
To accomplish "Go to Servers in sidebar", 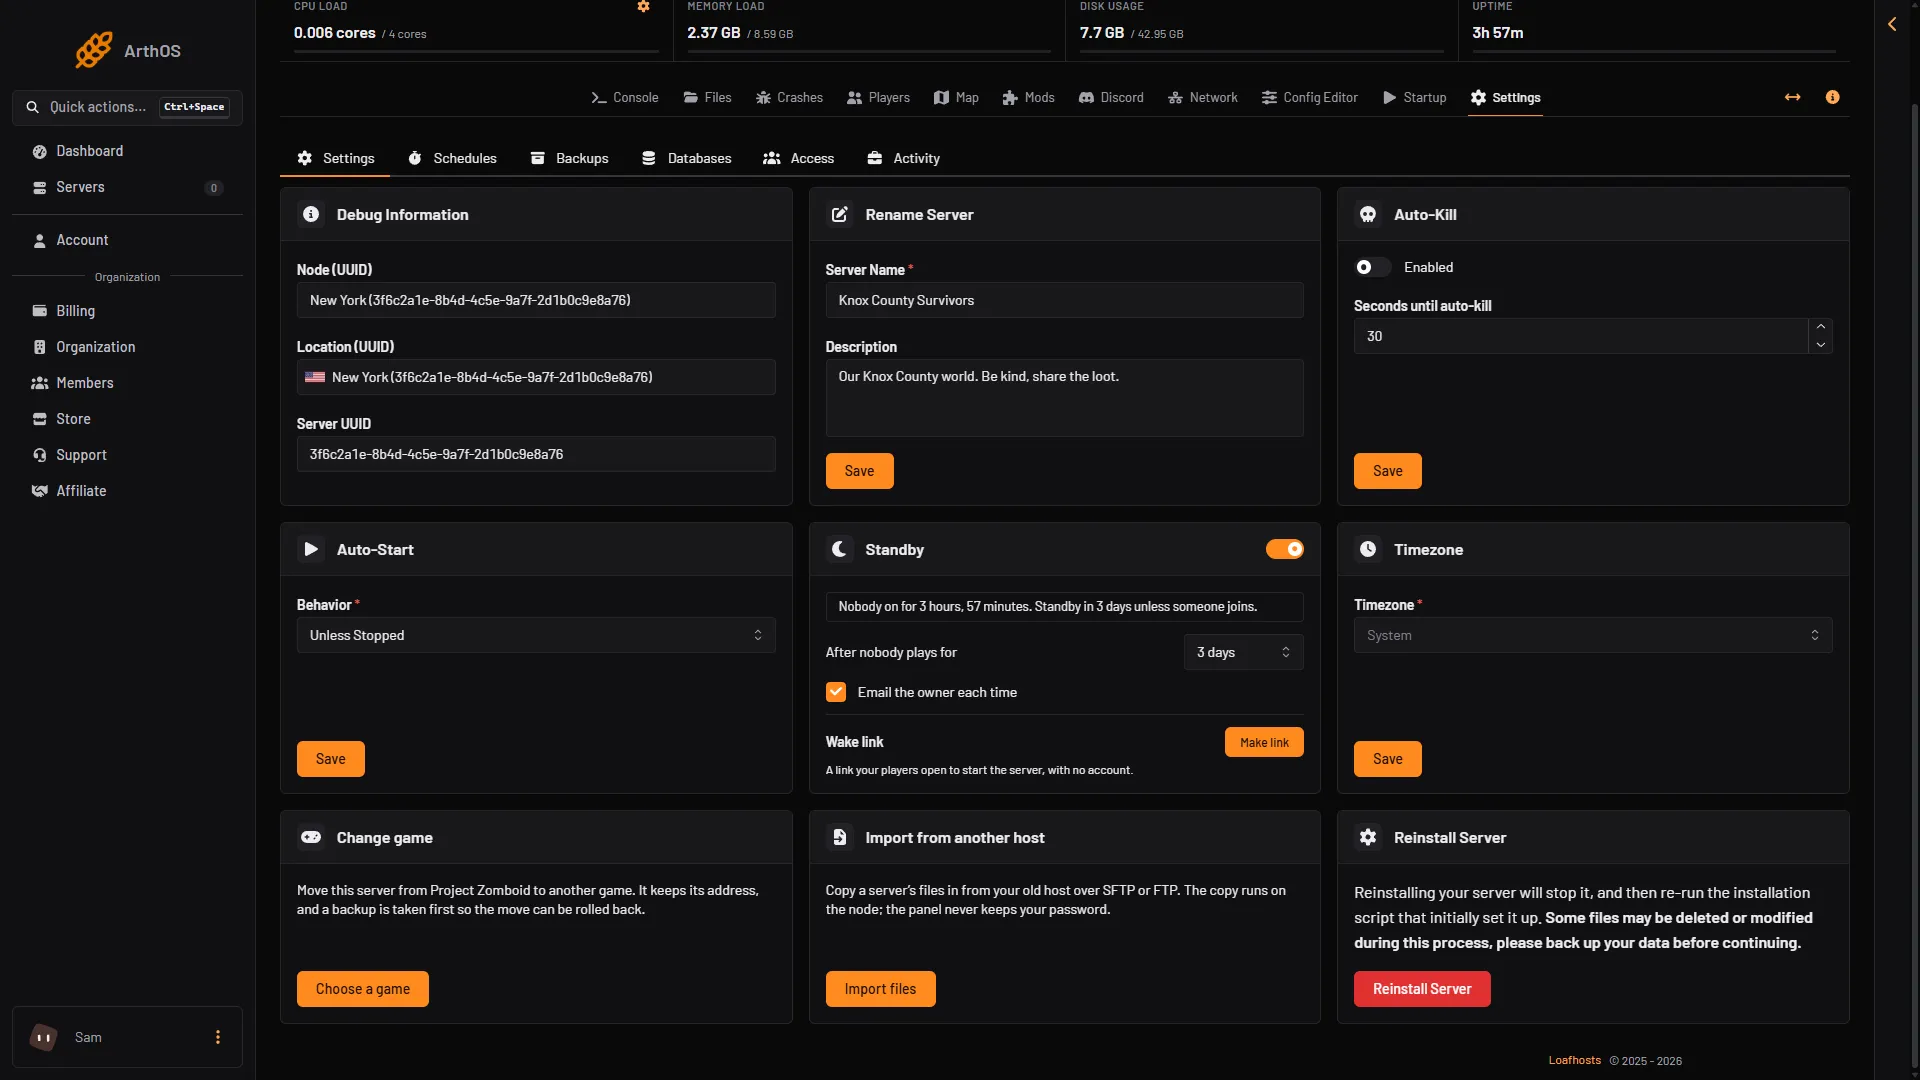I will coord(127,187).
